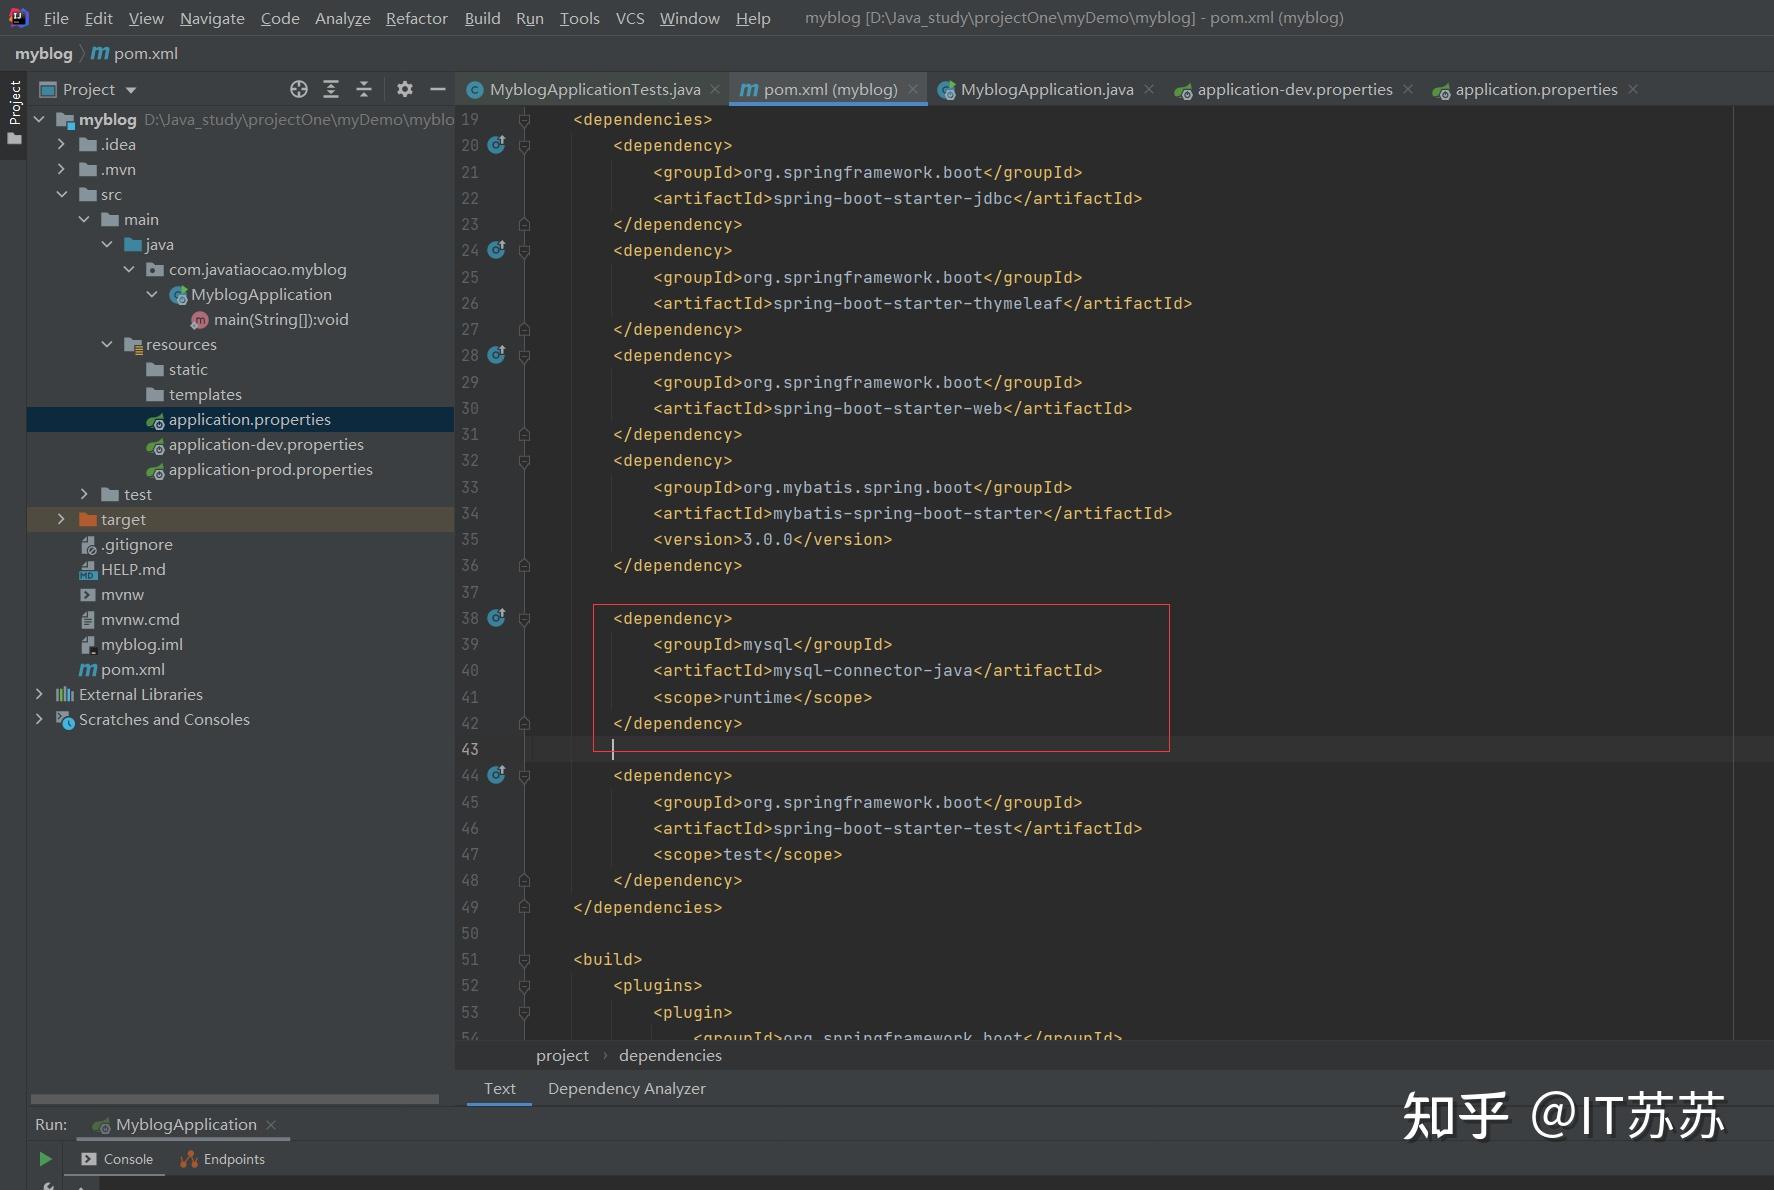This screenshot has height=1190, width=1774.
Task: Click the gutter dependency icon on line 28
Action: [x=496, y=355]
